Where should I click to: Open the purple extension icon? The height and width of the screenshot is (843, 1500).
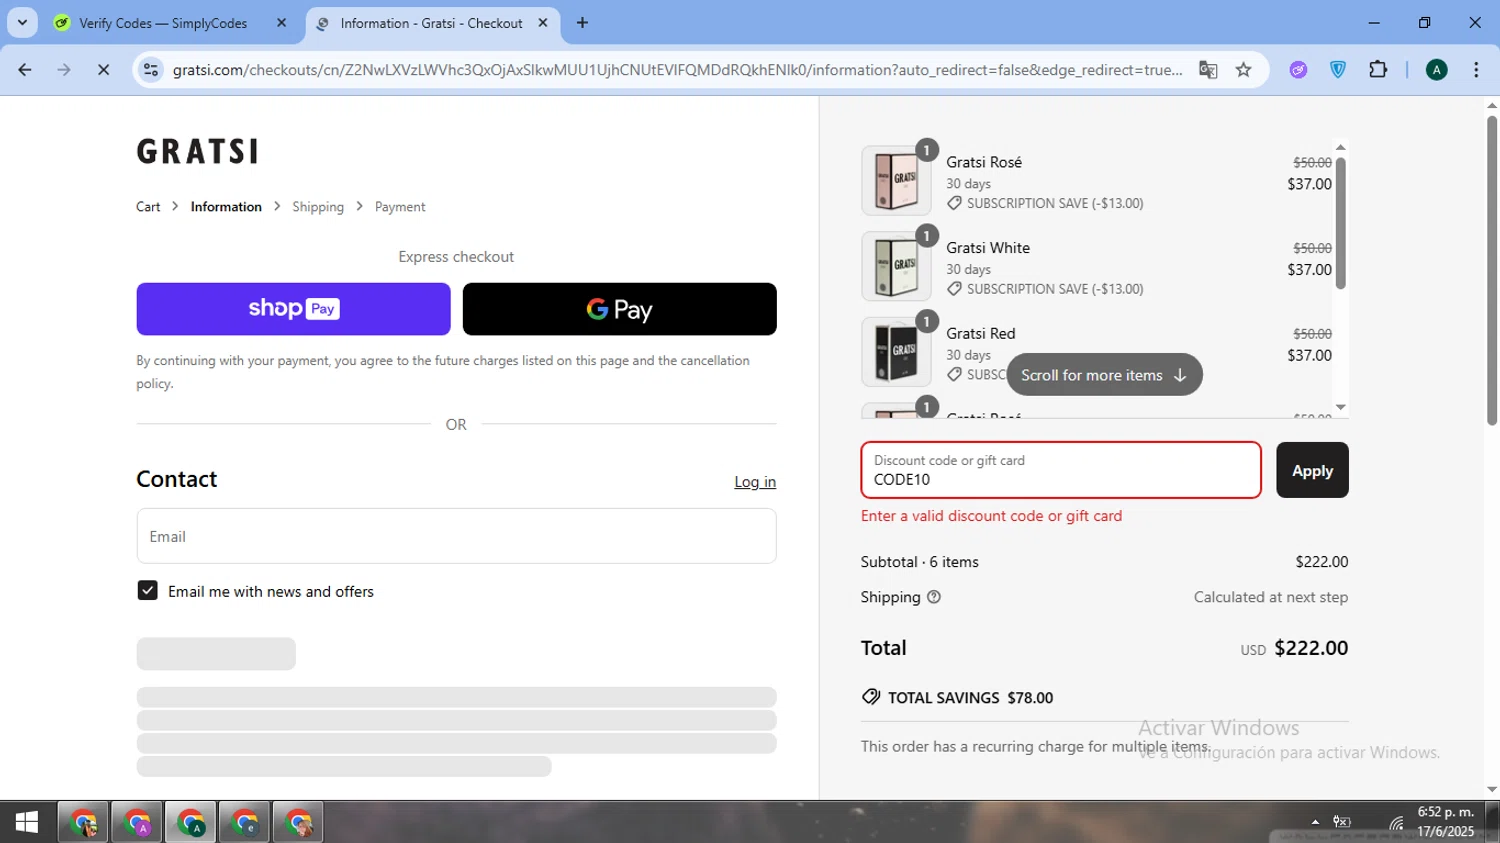pos(1298,70)
